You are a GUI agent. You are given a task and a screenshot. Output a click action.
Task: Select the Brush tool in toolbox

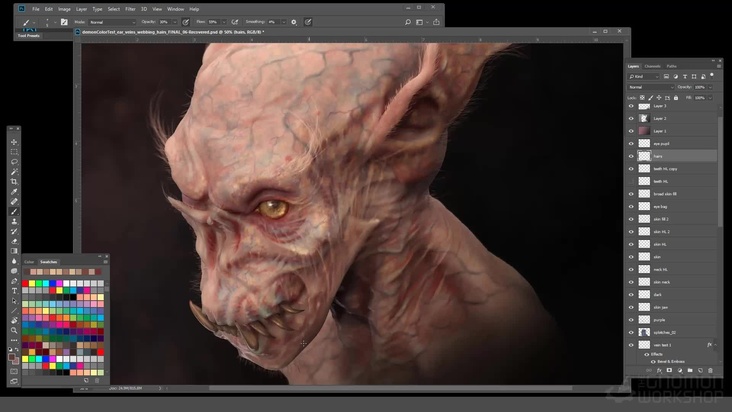point(14,211)
